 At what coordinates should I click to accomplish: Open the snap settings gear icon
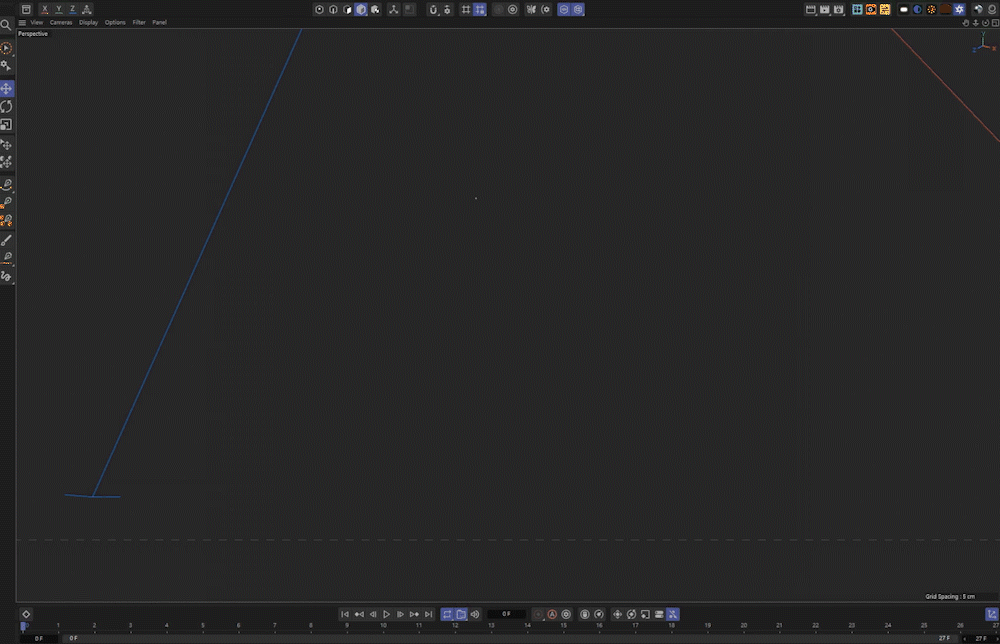coord(447,10)
